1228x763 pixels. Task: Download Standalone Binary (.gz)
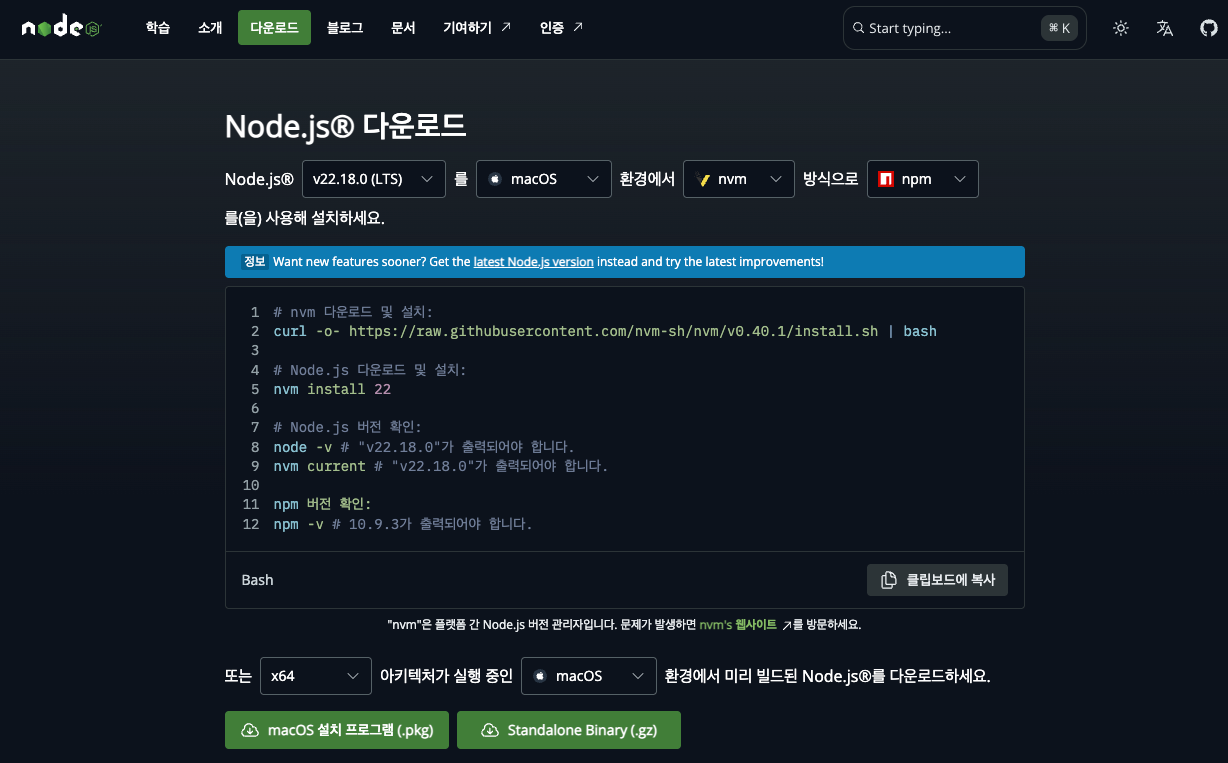(x=569, y=730)
